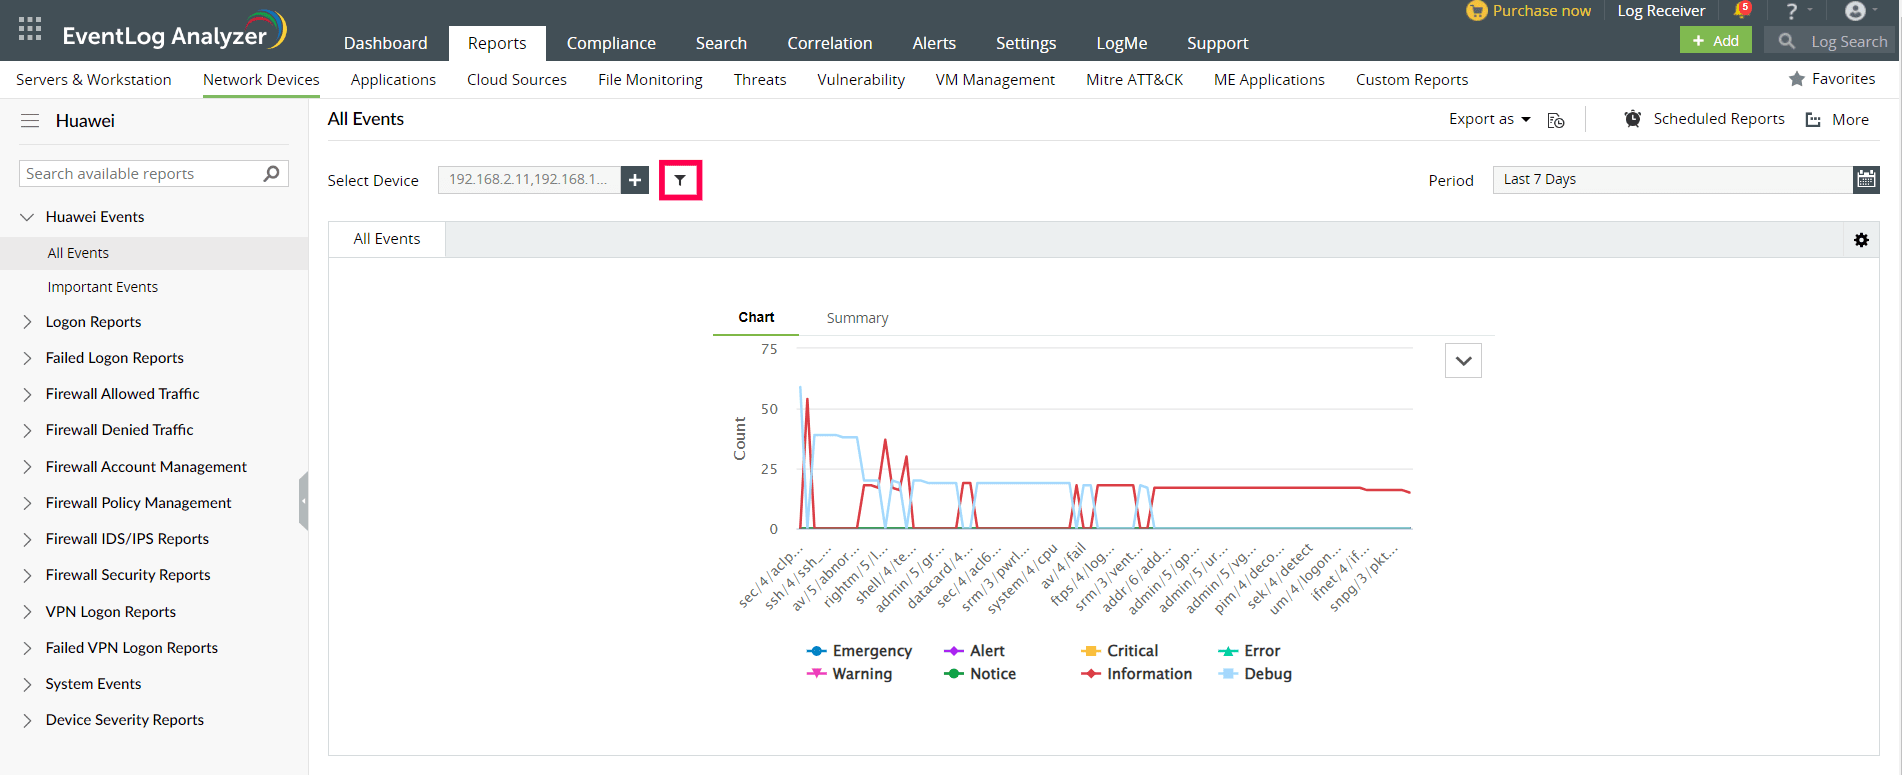Expand the Firewall IDS/IPS Reports group
Viewport: 1902px width, 775px height.
(x=27, y=539)
